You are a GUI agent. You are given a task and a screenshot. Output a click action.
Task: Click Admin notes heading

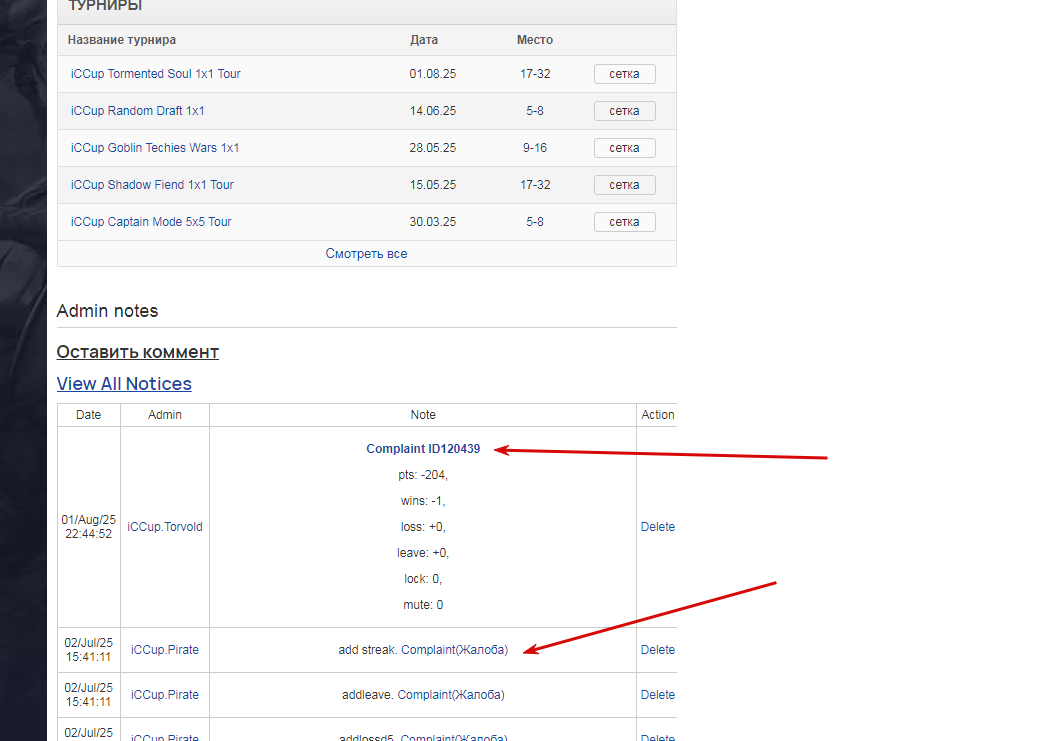(x=107, y=311)
